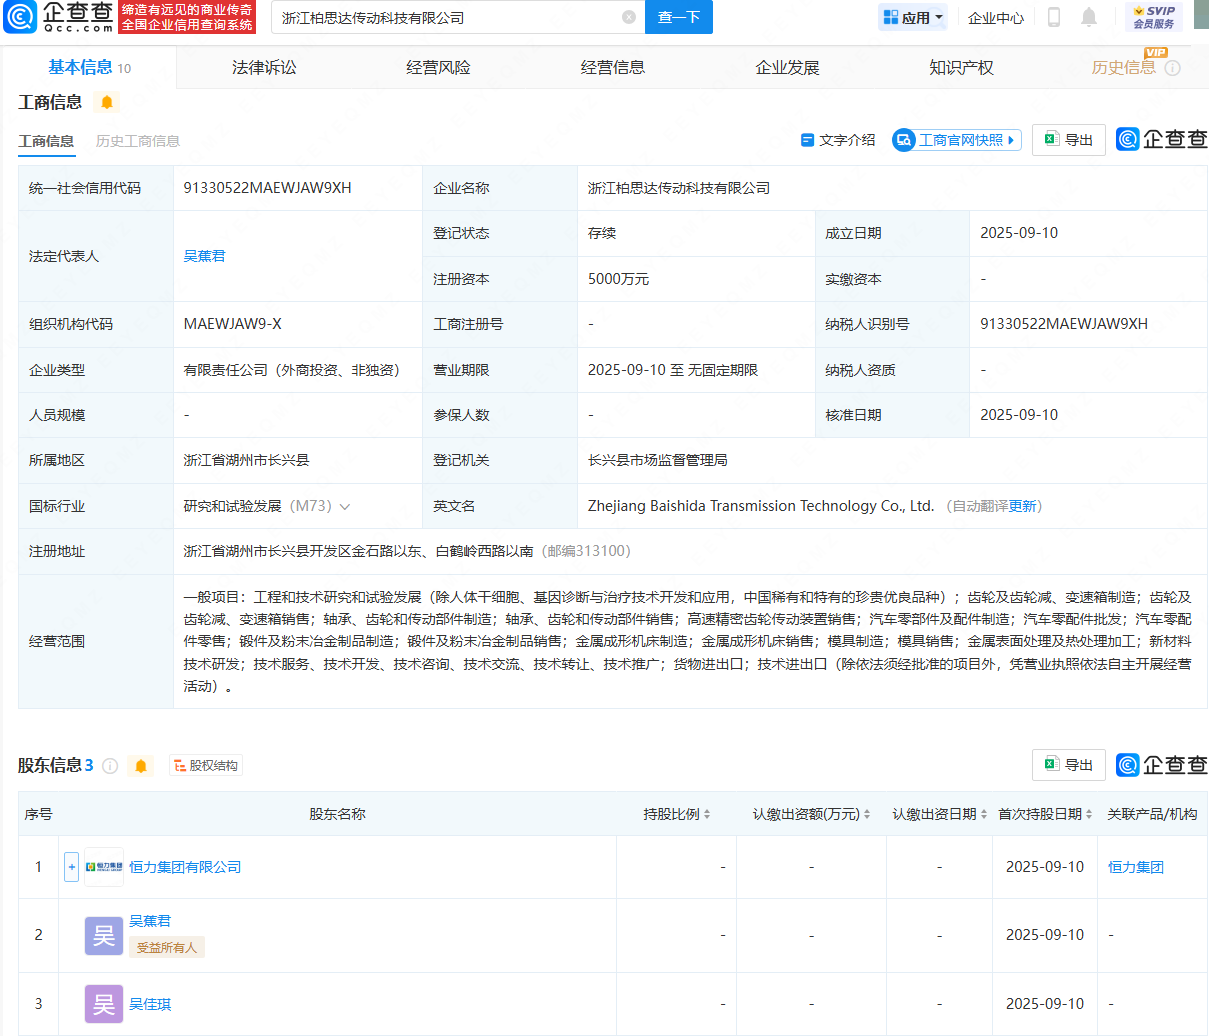Switch to 法律诉讼 tab
Screen dimensions: 1209x1036
point(264,67)
